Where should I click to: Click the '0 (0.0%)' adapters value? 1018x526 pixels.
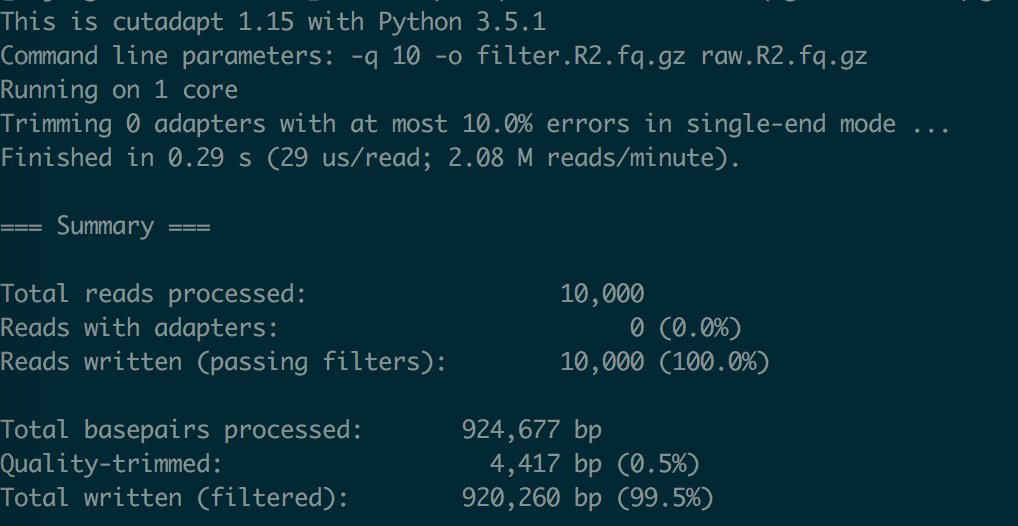(x=686, y=329)
